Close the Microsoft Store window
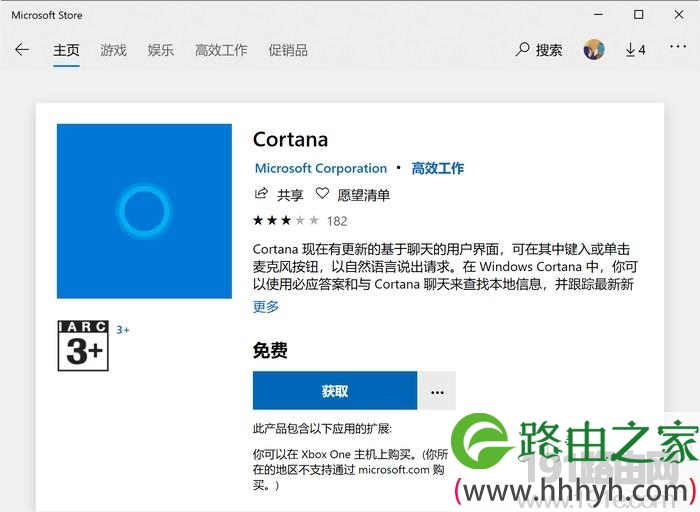The width and height of the screenshot is (700, 512). tap(679, 15)
